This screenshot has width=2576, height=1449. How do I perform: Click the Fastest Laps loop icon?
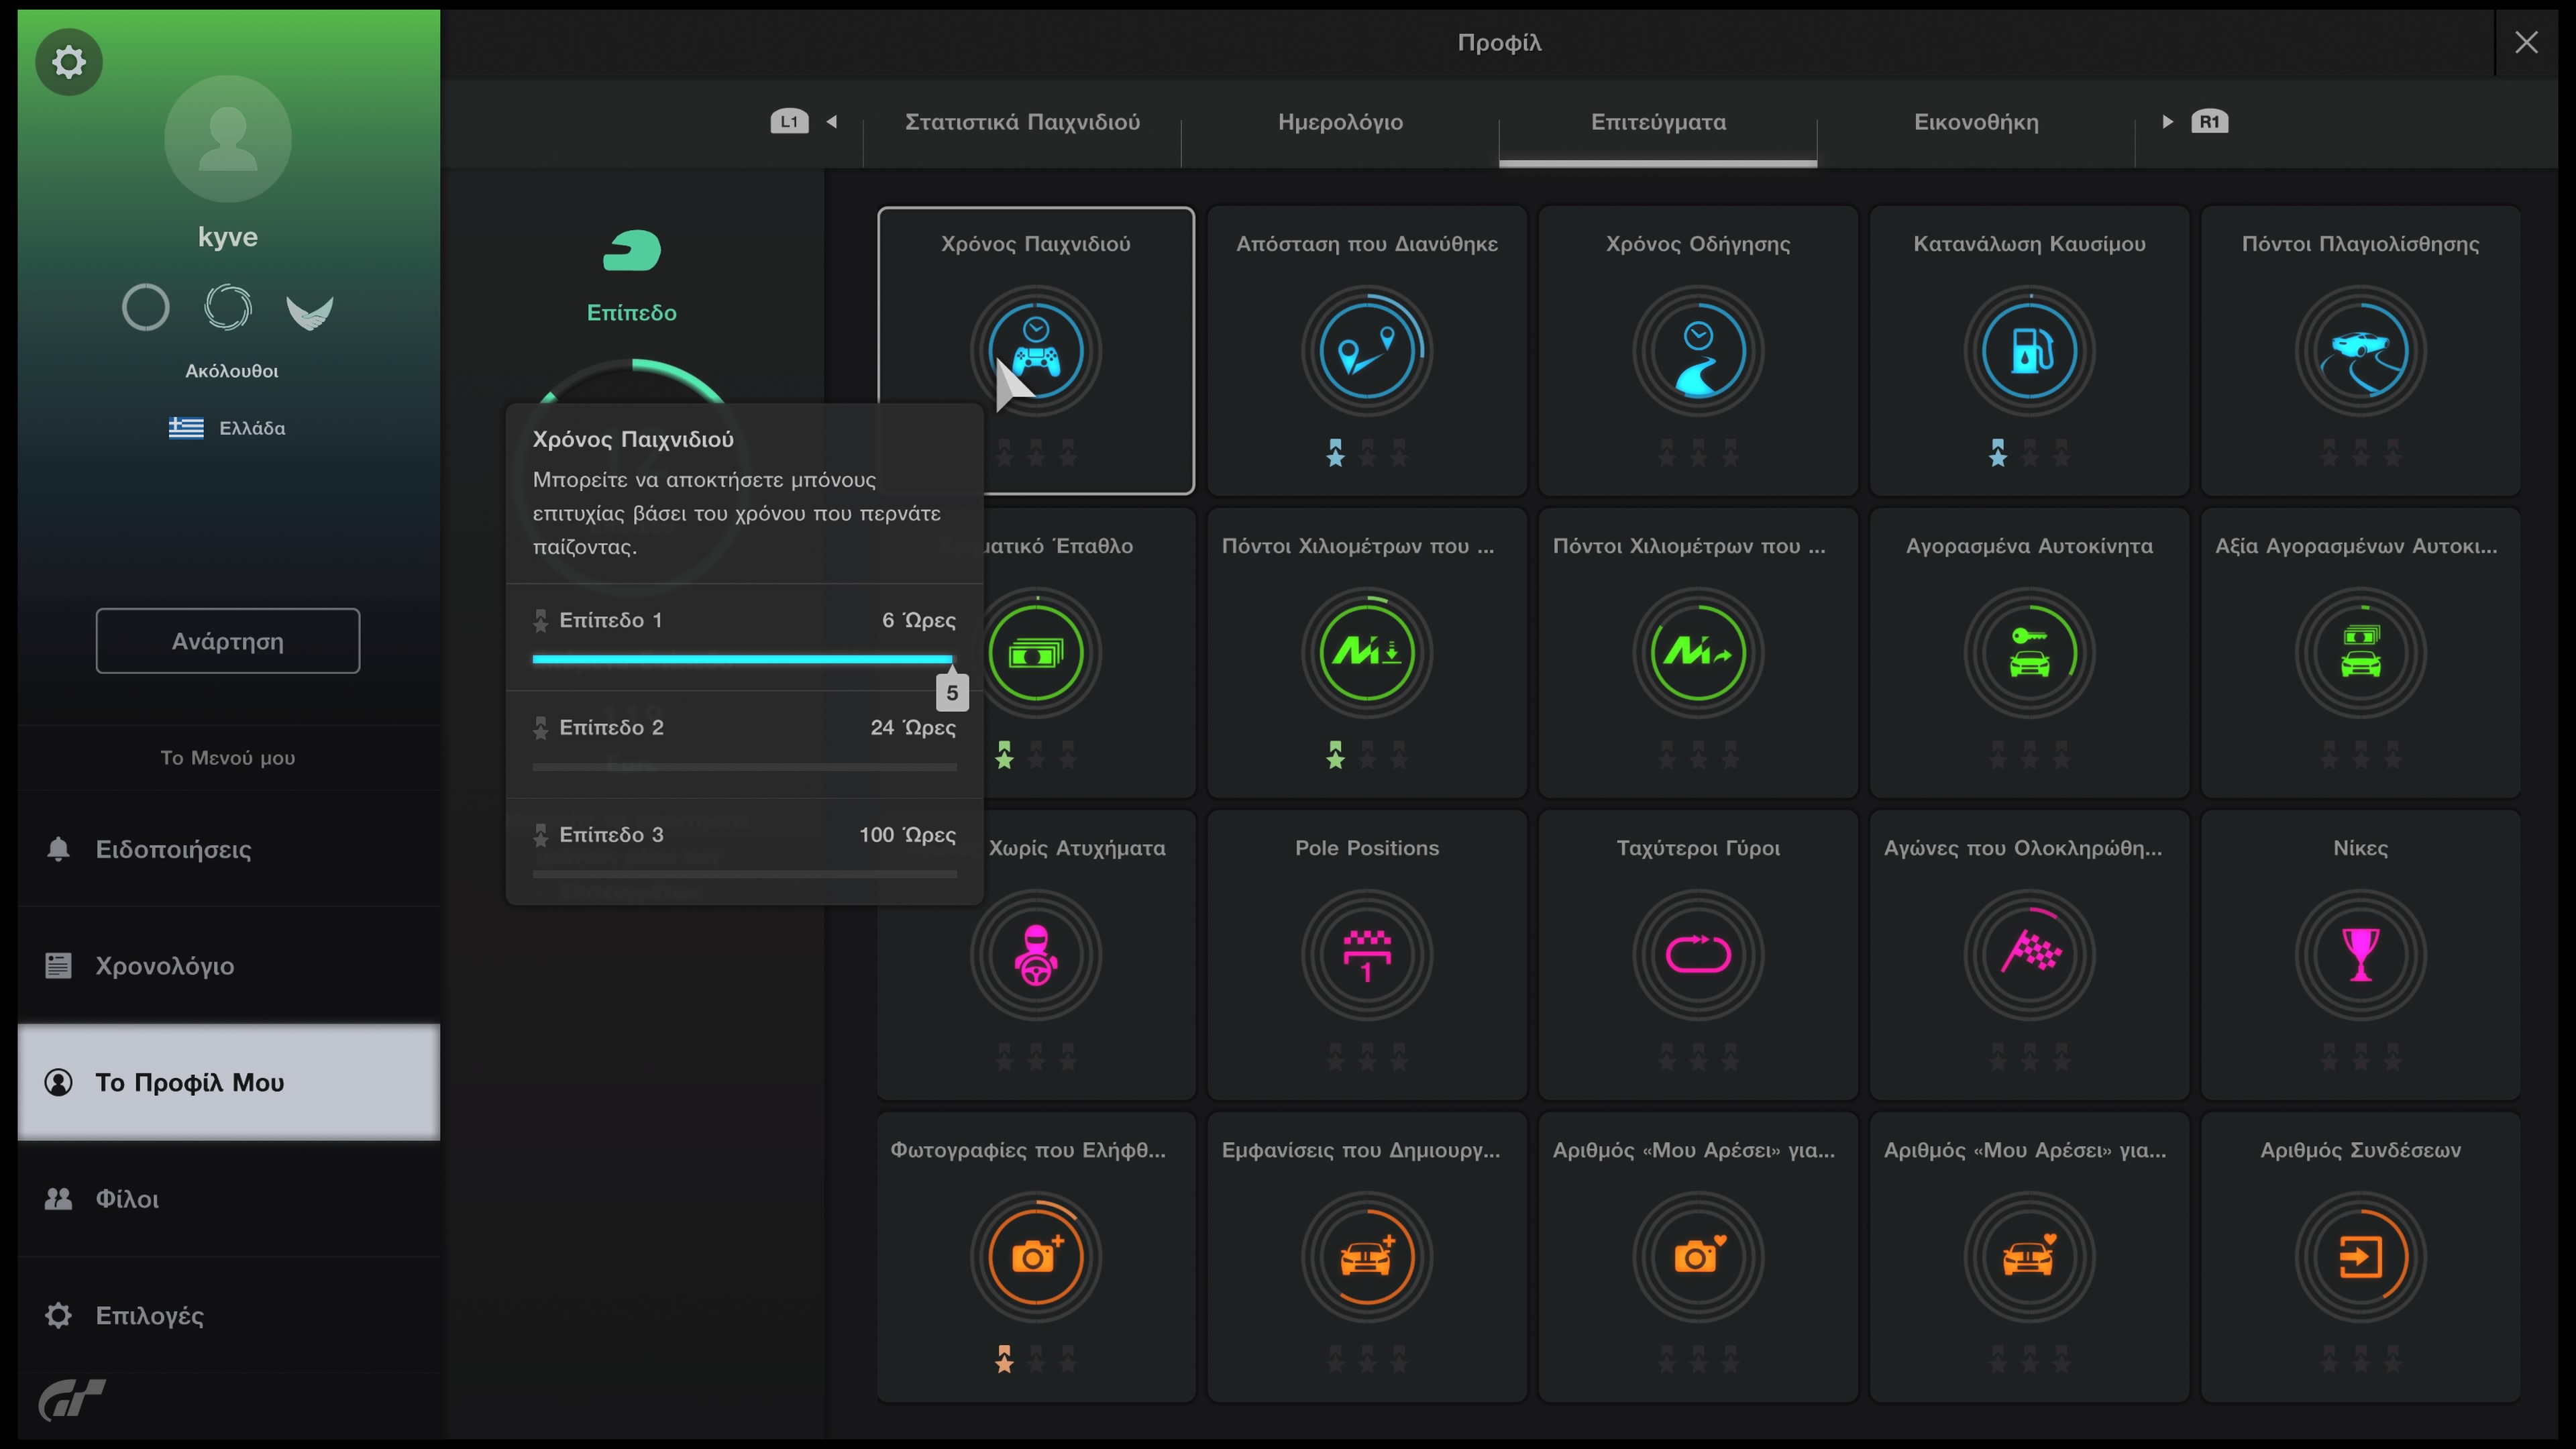pos(1698,954)
